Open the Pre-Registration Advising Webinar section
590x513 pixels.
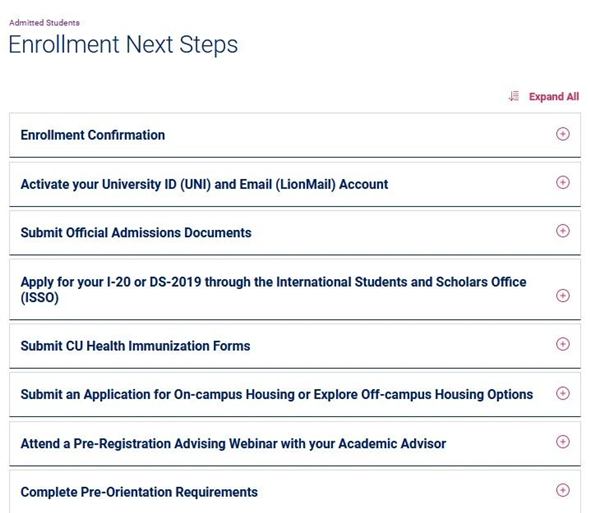pos(295,443)
